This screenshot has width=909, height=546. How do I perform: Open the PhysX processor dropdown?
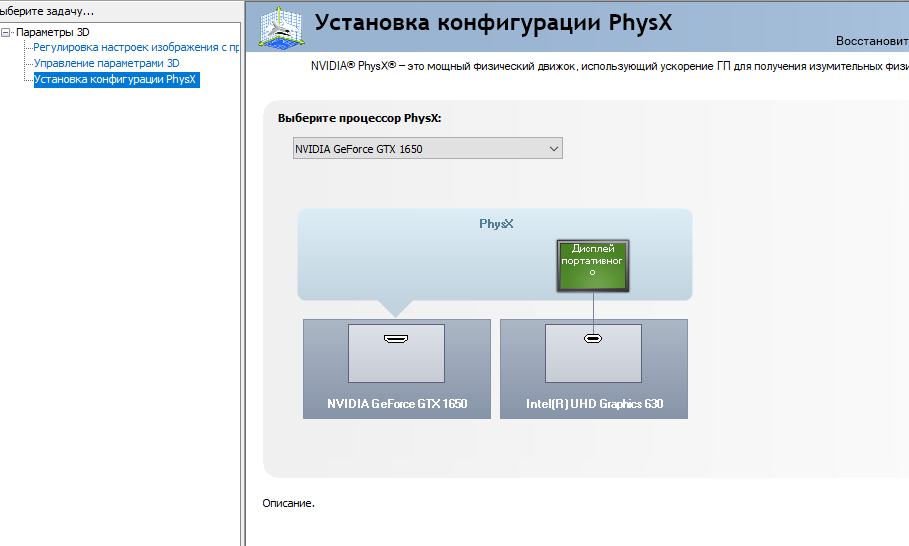[x=428, y=149]
